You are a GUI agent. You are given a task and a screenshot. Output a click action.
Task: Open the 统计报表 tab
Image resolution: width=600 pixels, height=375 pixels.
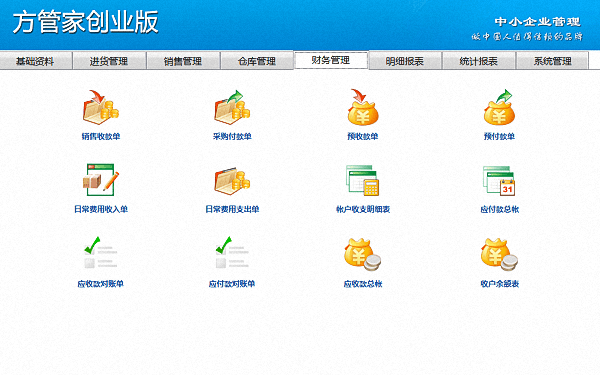479,61
